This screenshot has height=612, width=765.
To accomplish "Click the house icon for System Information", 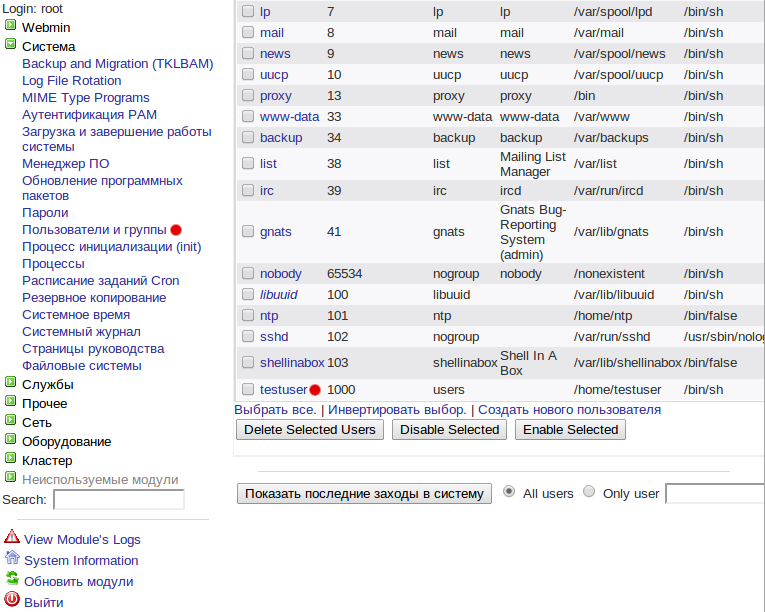I will click(x=12, y=557).
